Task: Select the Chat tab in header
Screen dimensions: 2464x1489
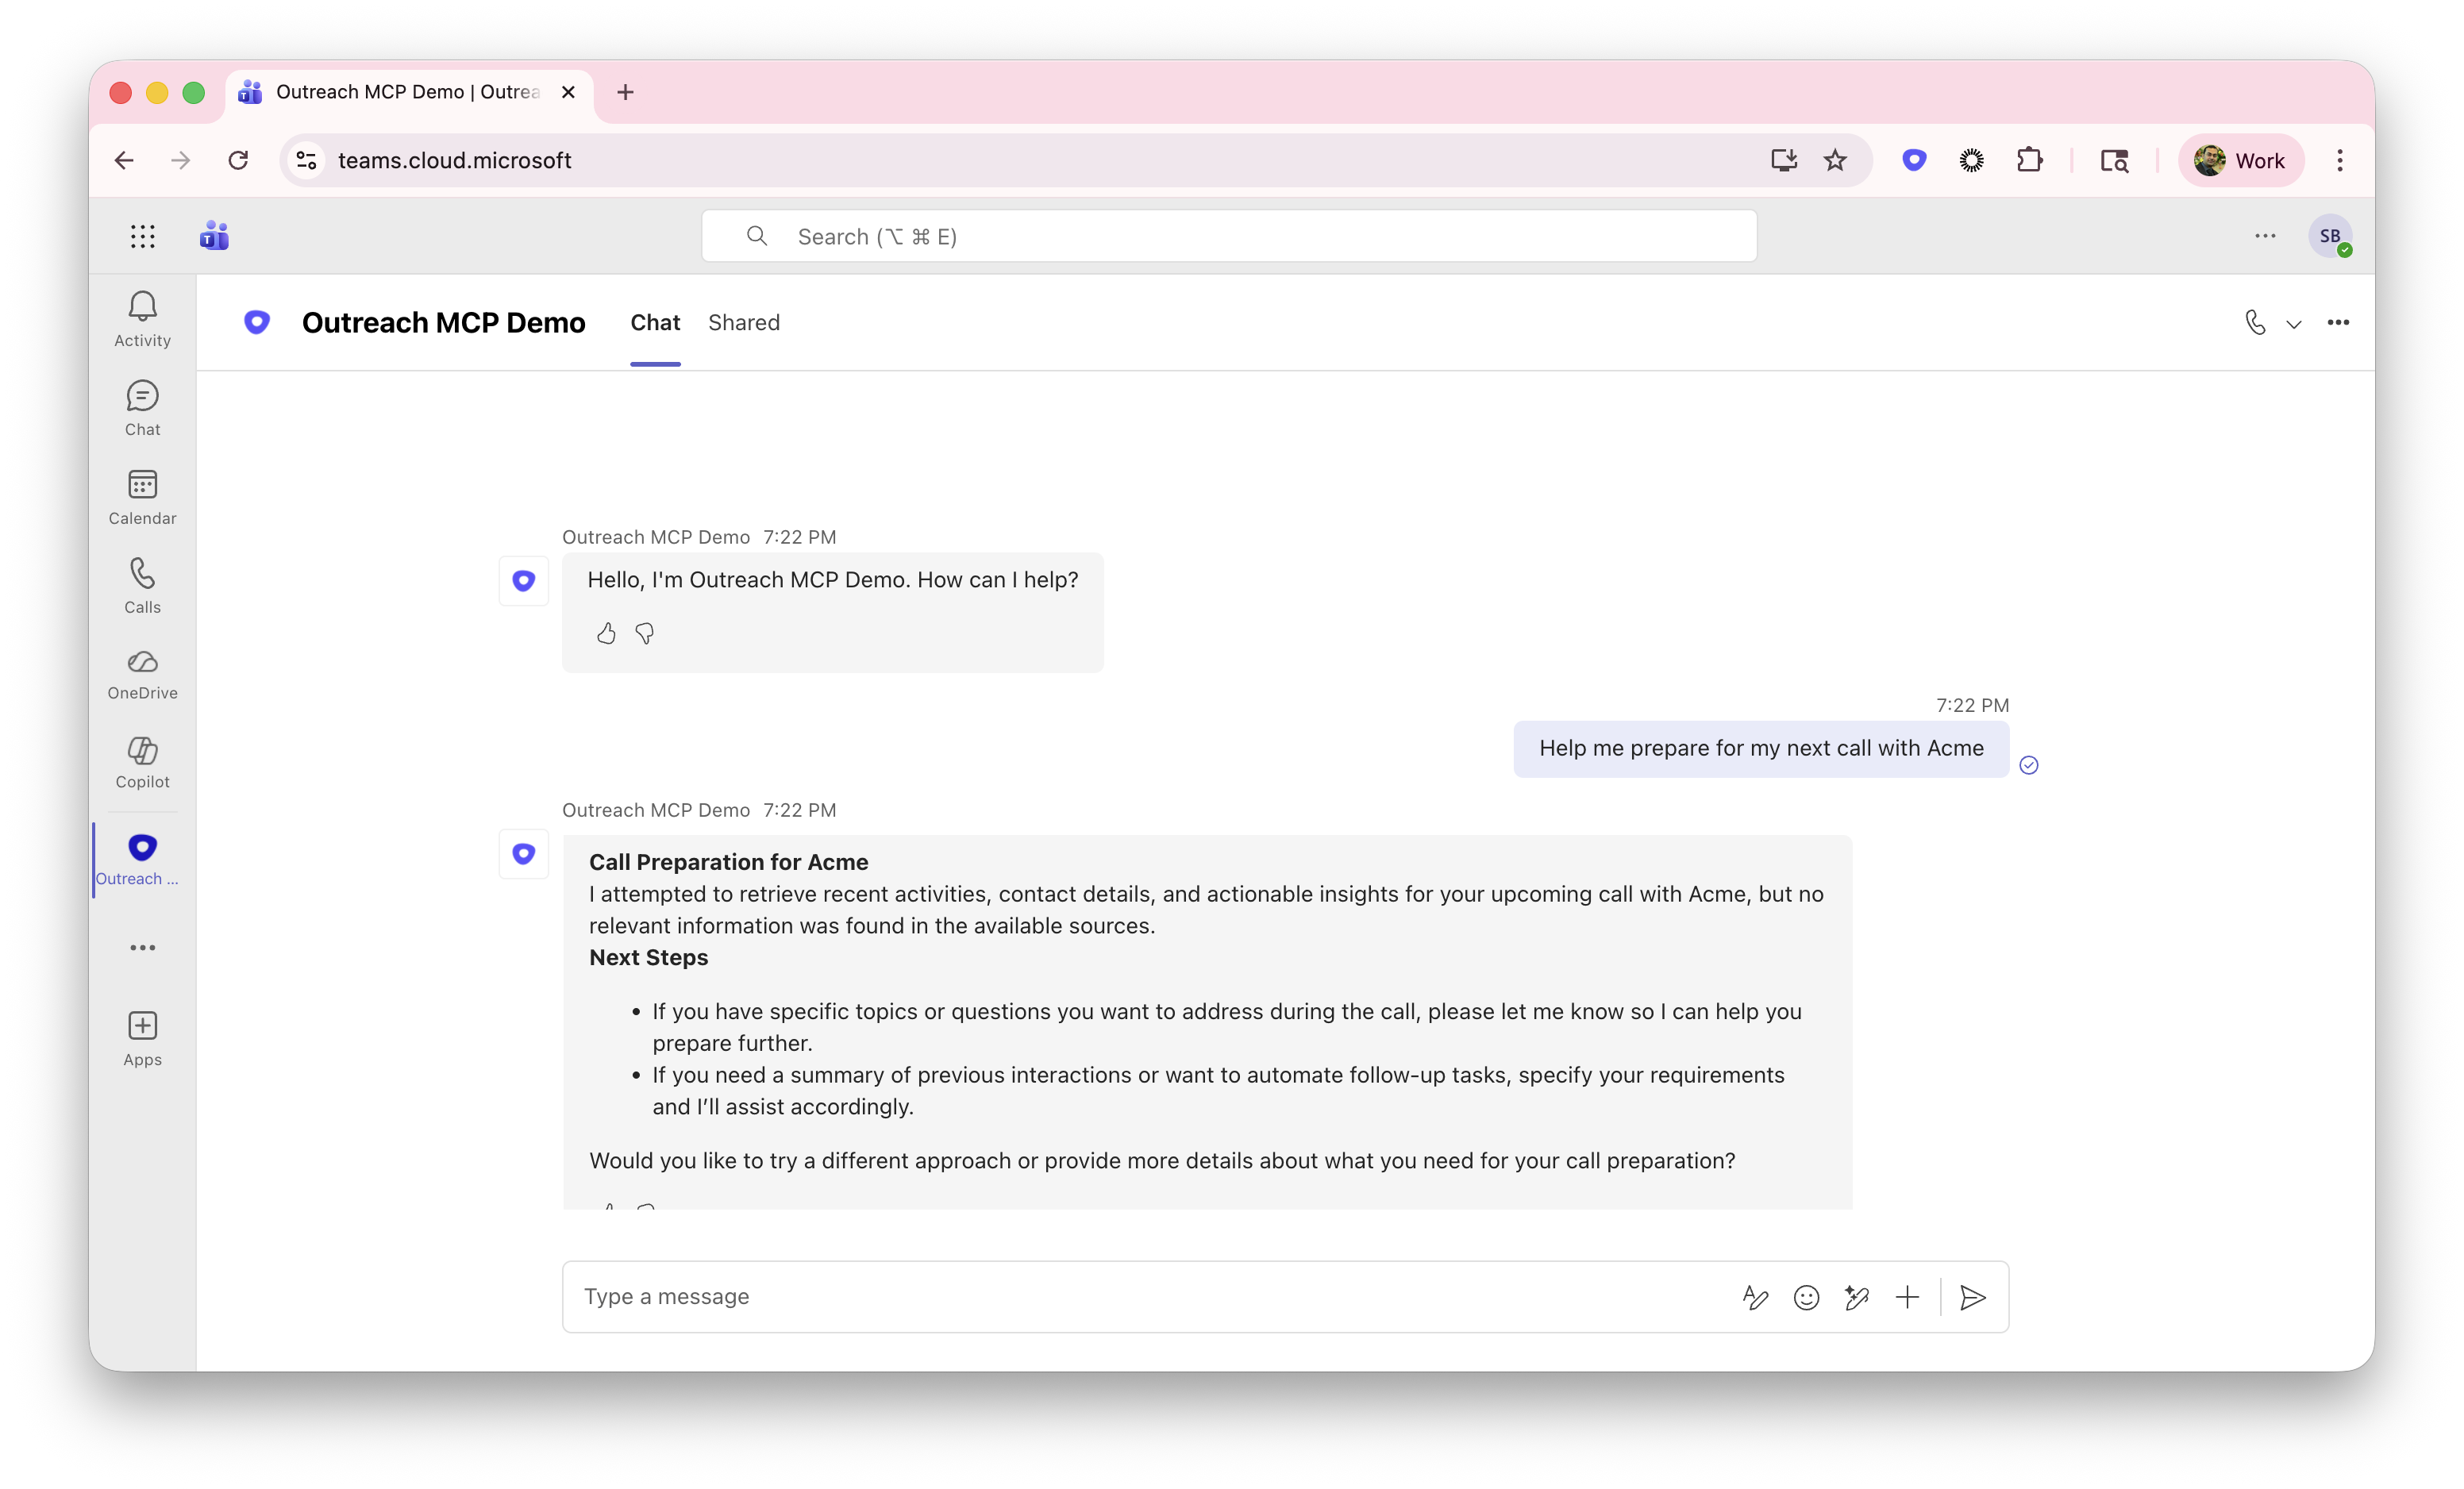Action: pos(655,322)
